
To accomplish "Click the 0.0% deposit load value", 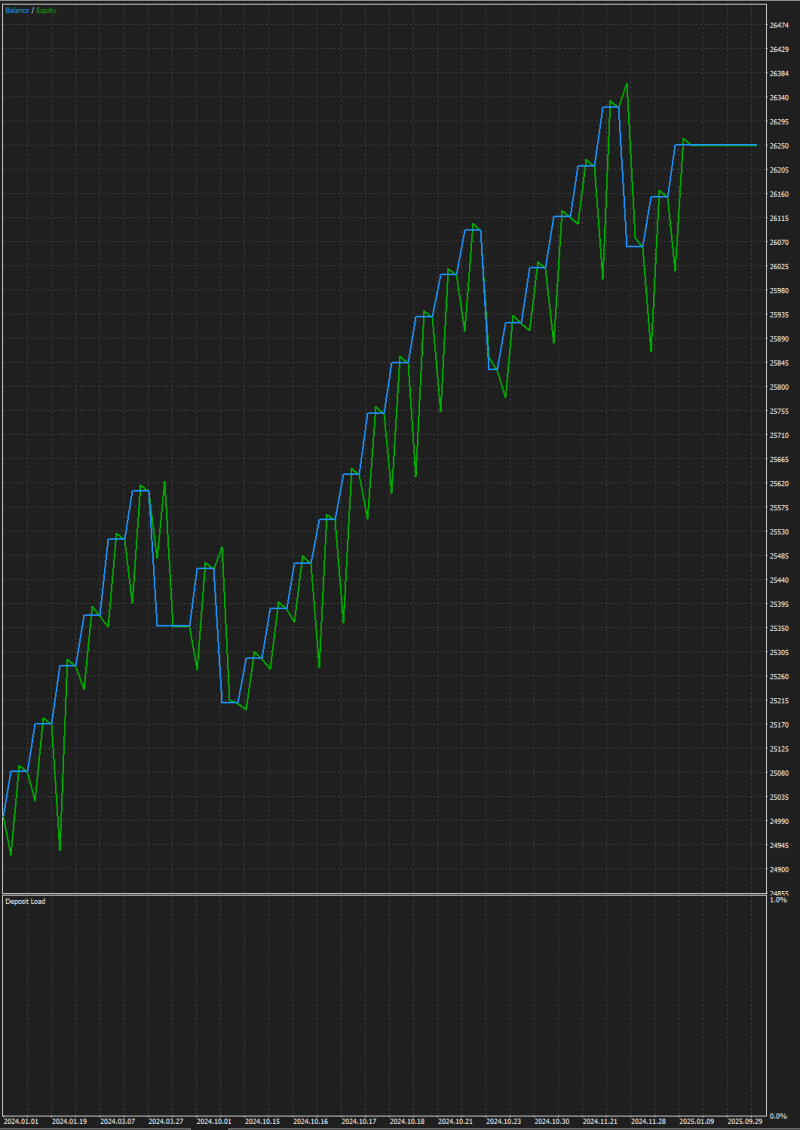I will point(778,1116).
